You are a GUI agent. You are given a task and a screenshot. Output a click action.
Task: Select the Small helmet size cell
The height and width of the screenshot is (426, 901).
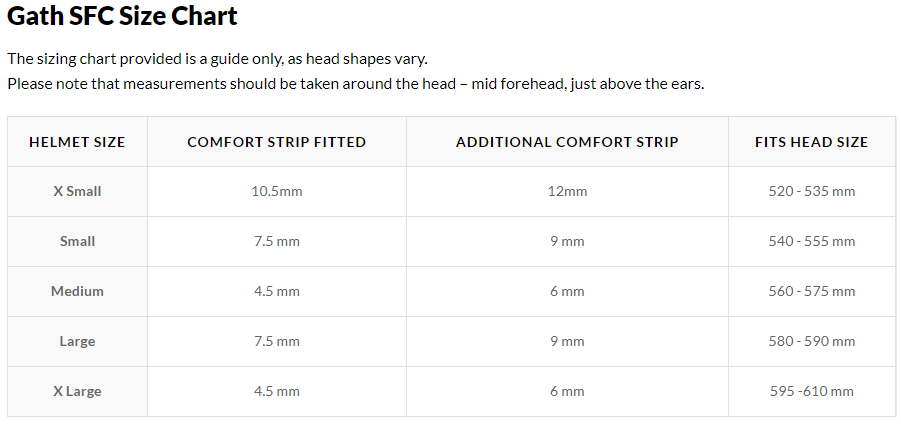77,241
